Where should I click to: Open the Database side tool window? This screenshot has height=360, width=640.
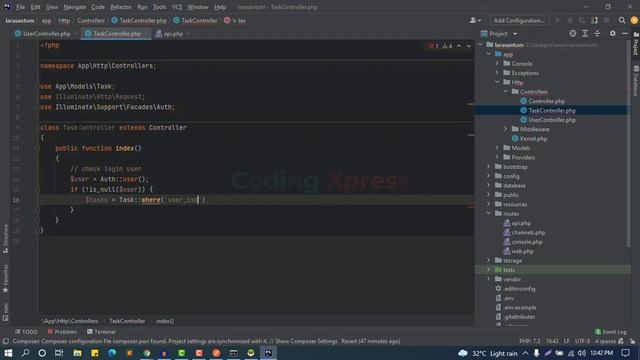click(x=636, y=80)
